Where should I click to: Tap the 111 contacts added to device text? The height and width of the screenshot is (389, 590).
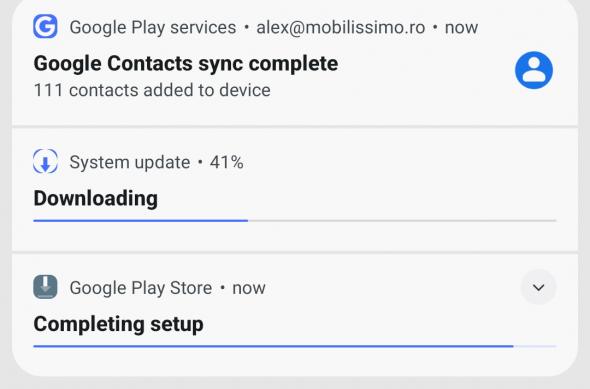[152, 90]
